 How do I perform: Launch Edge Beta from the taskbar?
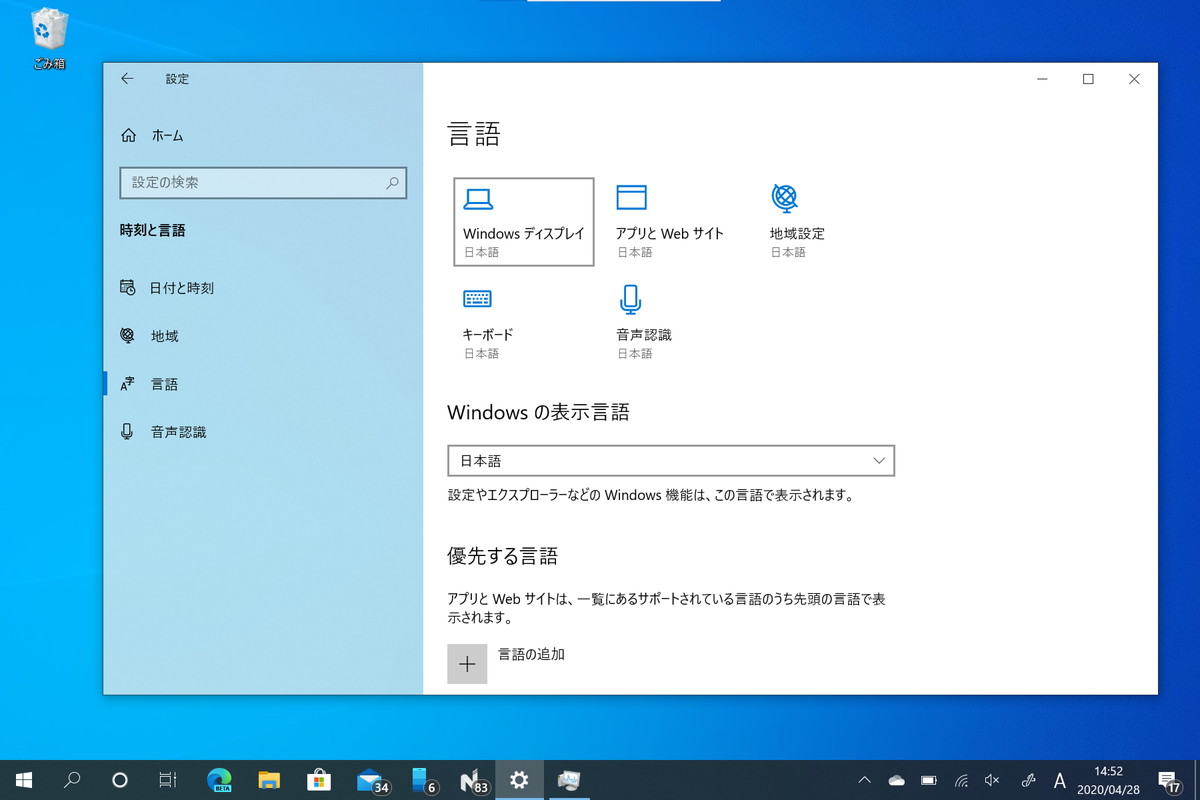219,780
